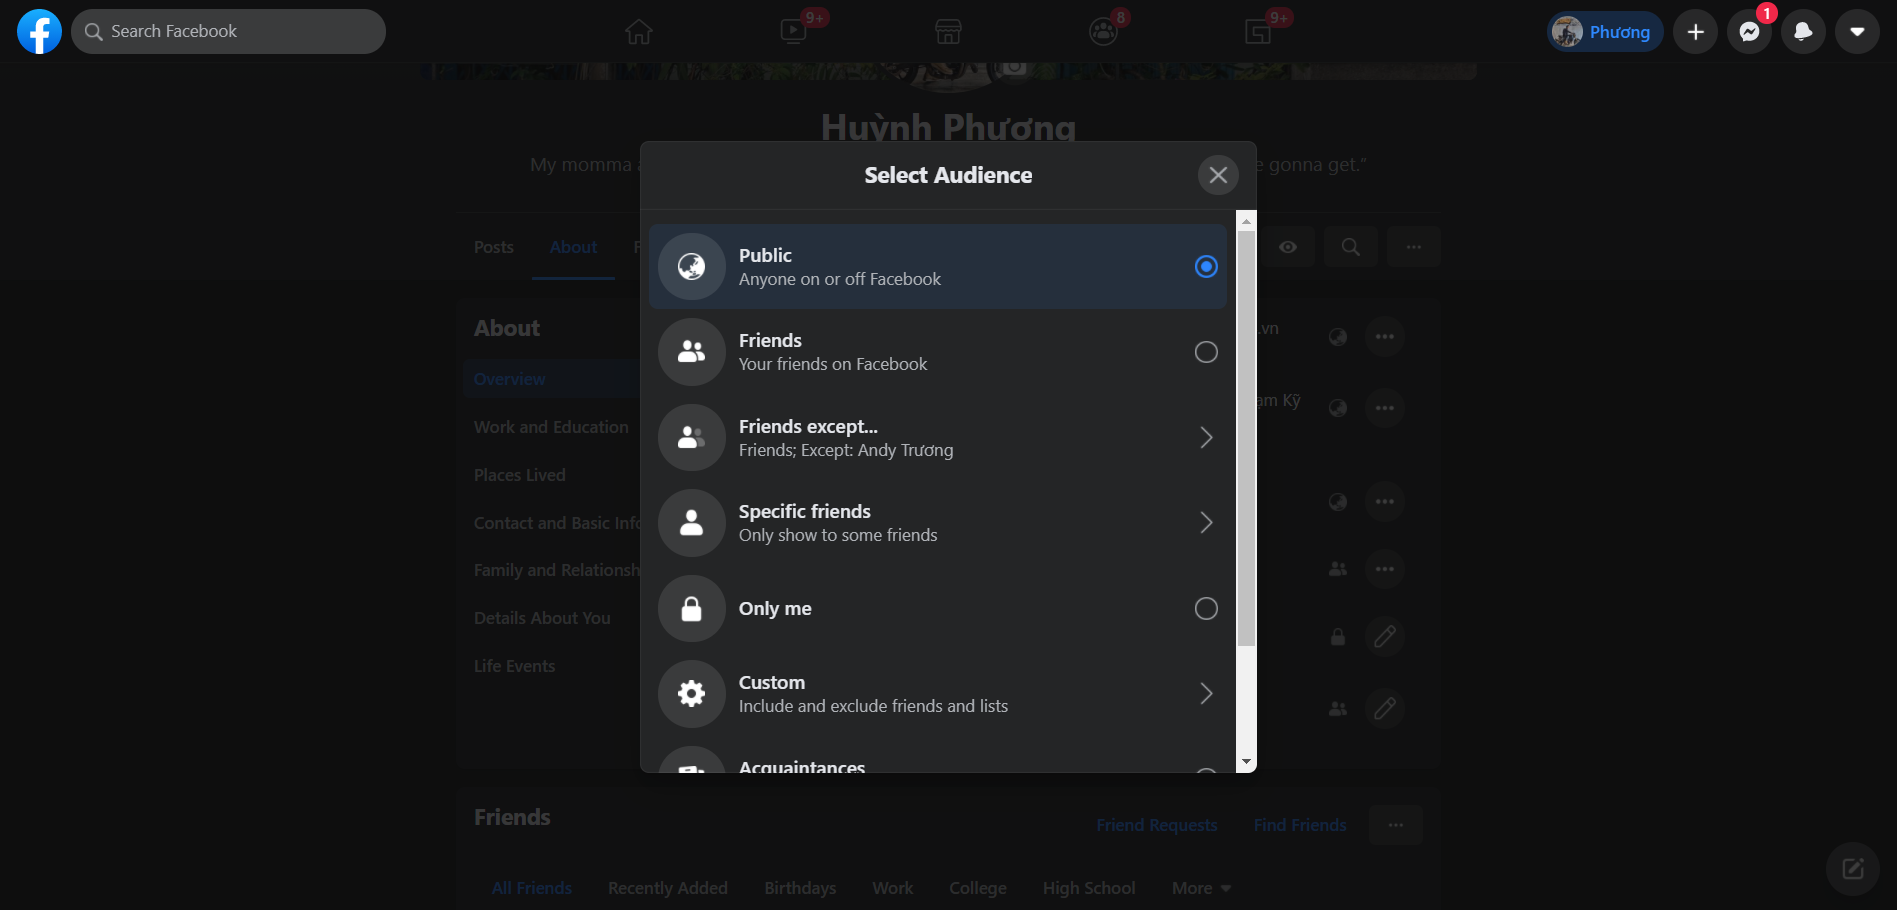Click Find Friends link

pyautogui.click(x=1300, y=825)
